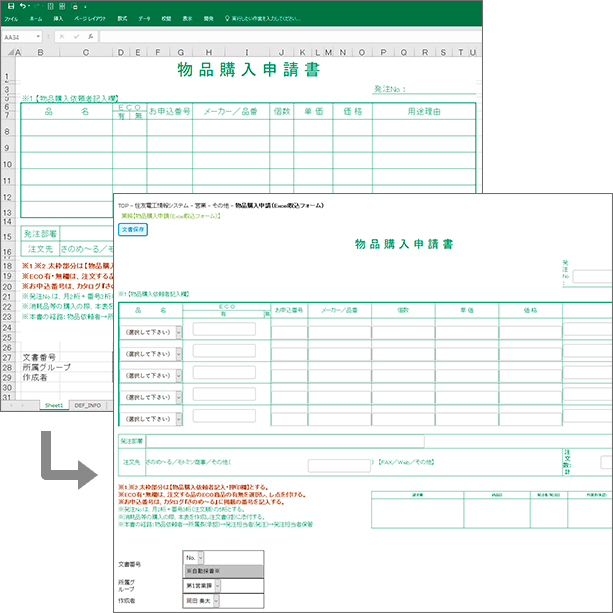Open the fourth row 品名 (選択して下さい) dropdown
The width and height of the screenshot is (613, 613).
point(151,397)
